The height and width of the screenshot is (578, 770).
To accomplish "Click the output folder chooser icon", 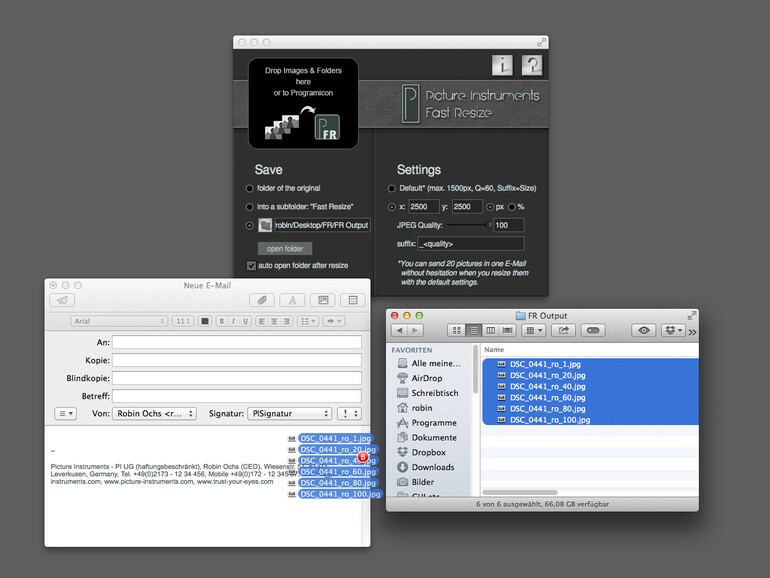I will pyautogui.click(x=265, y=226).
